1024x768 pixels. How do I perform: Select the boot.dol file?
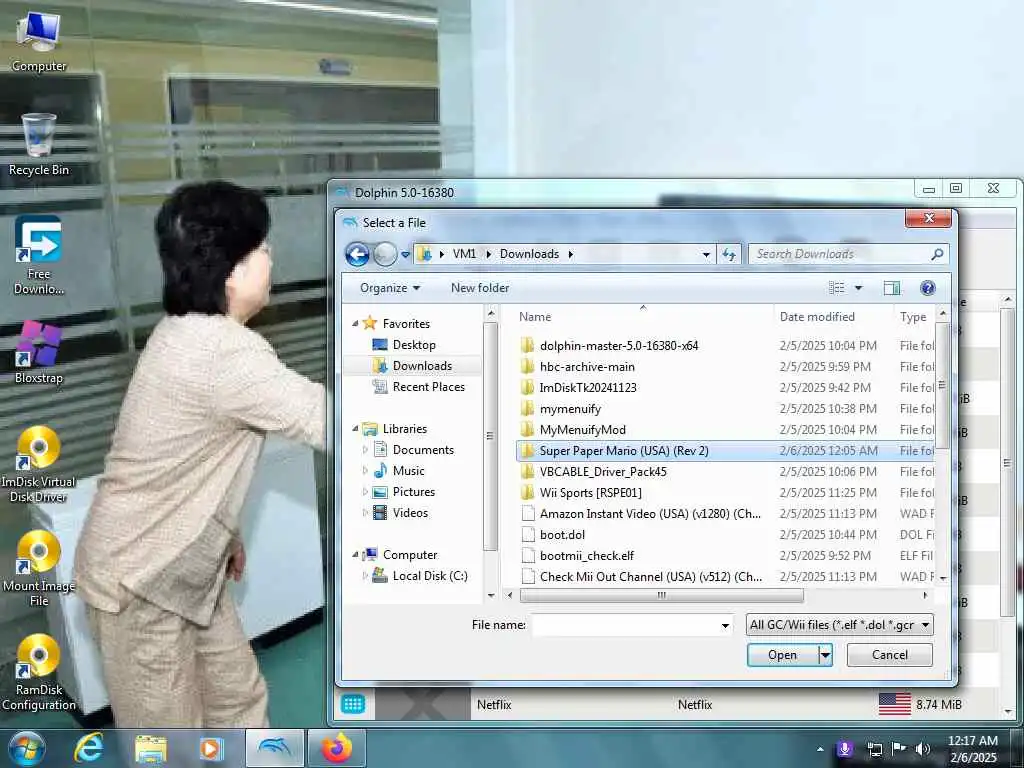(x=725, y=534)
